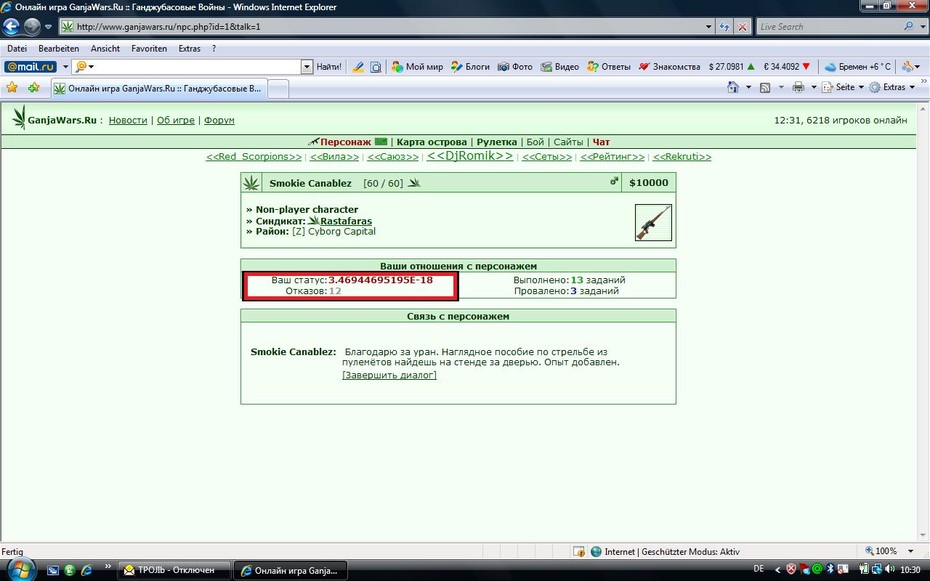Open the Рулетка link

pyautogui.click(x=496, y=142)
